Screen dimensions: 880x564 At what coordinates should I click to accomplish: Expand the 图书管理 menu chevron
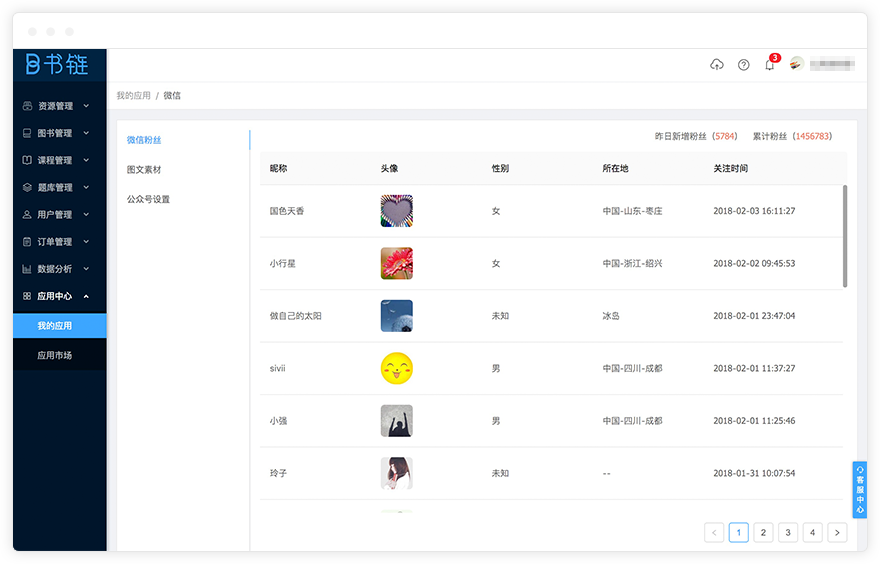click(86, 133)
